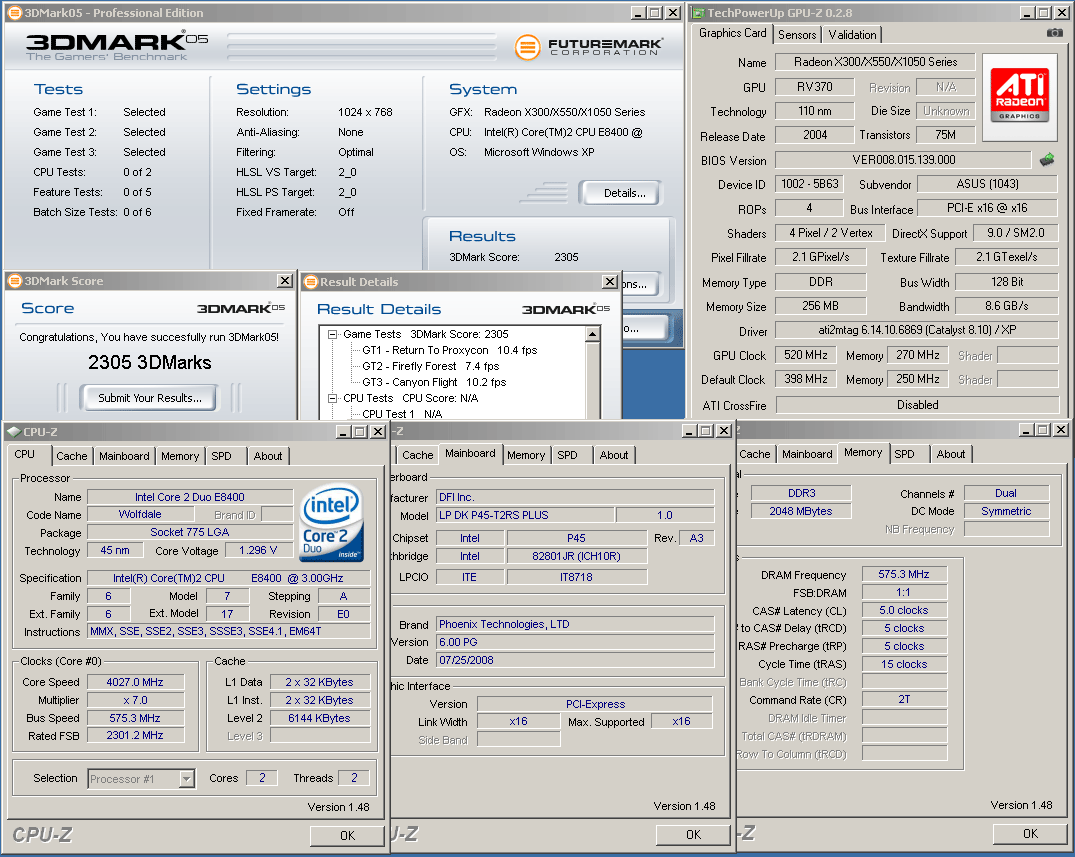Image resolution: width=1075 pixels, height=857 pixels.
Task: Select the CPU Test 1 row
Action: 402,413
